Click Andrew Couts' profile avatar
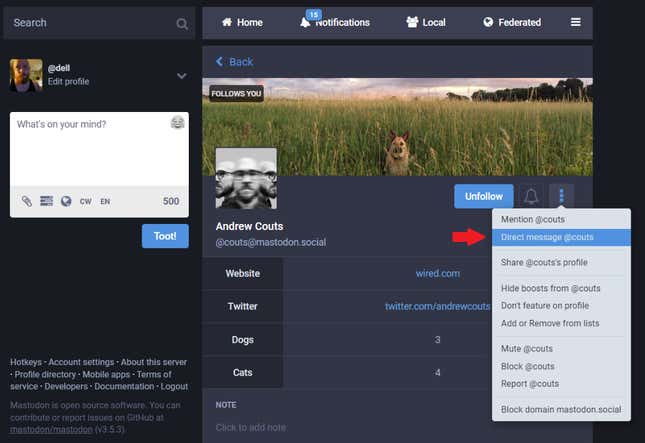The image size is (645, 443). click(x=246, y=178)
